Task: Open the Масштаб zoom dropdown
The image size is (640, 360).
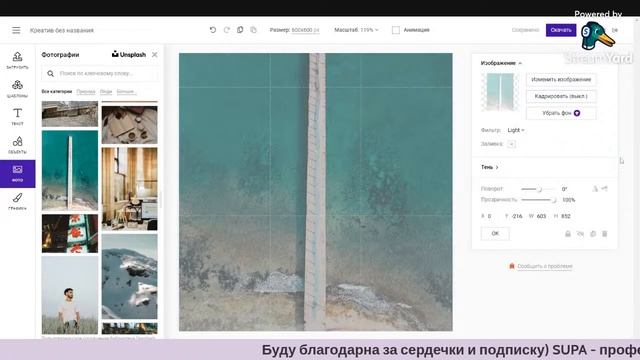Action: click(356, 30)
